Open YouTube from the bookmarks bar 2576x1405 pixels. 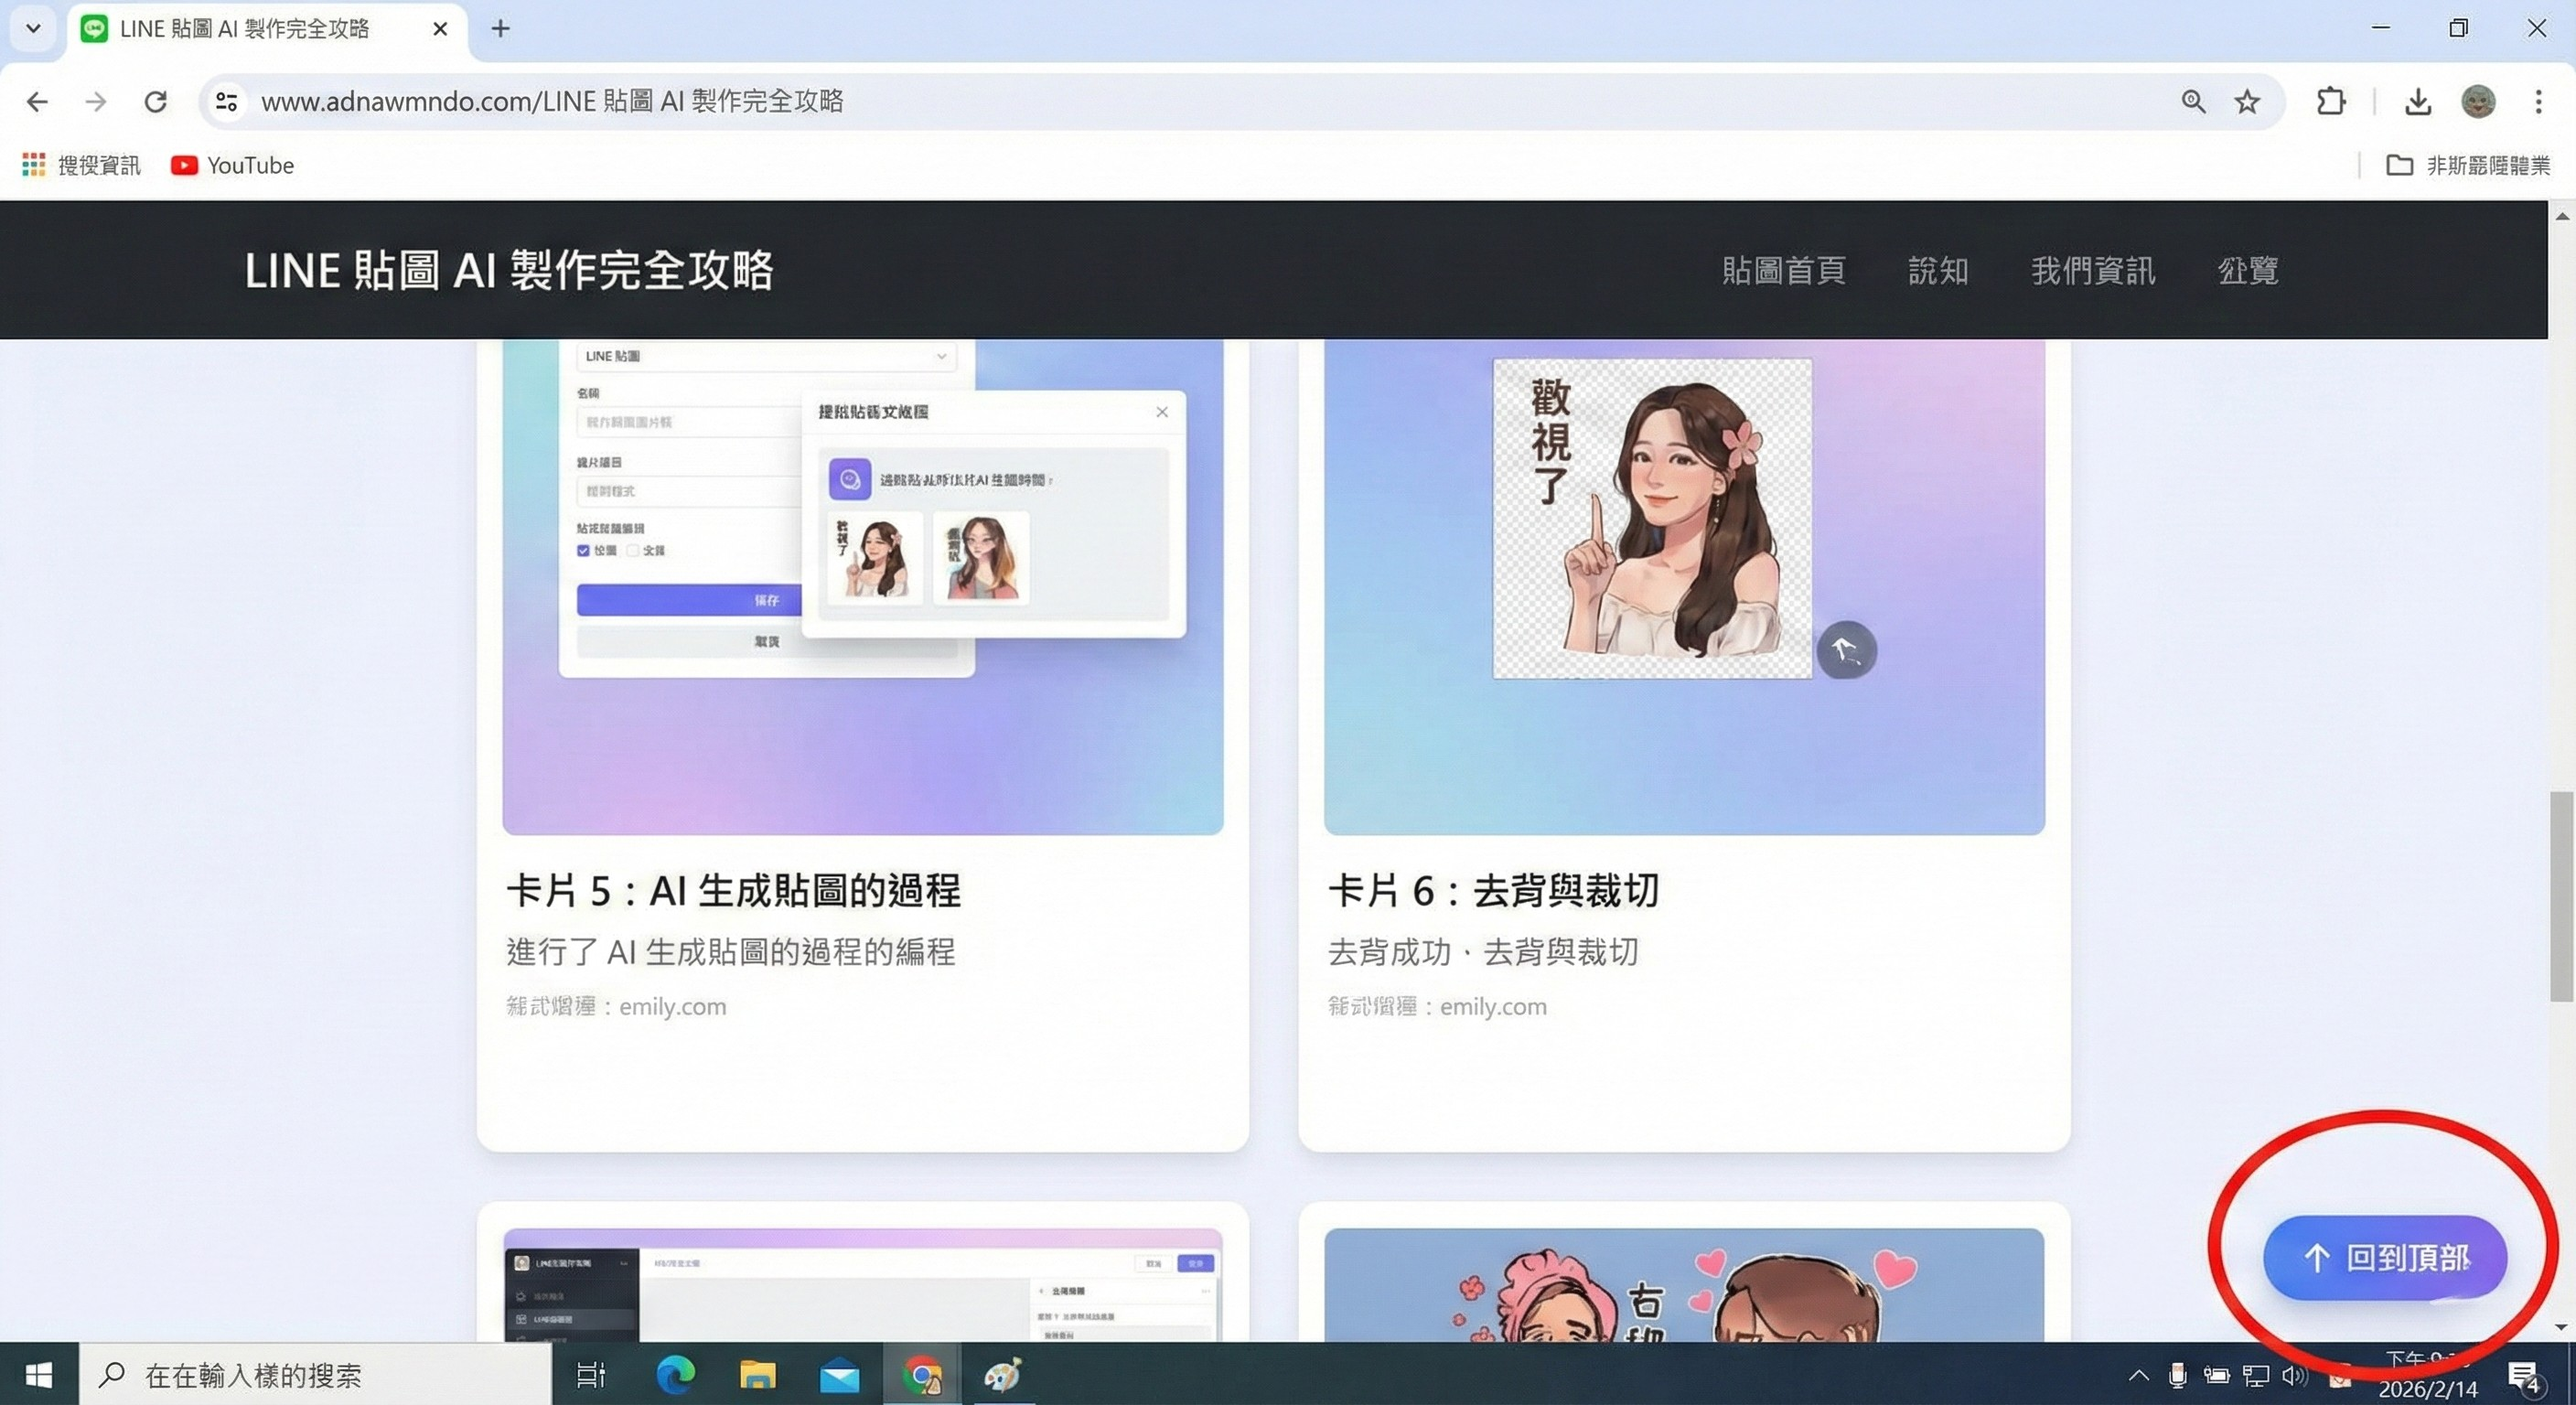point(232,165)
